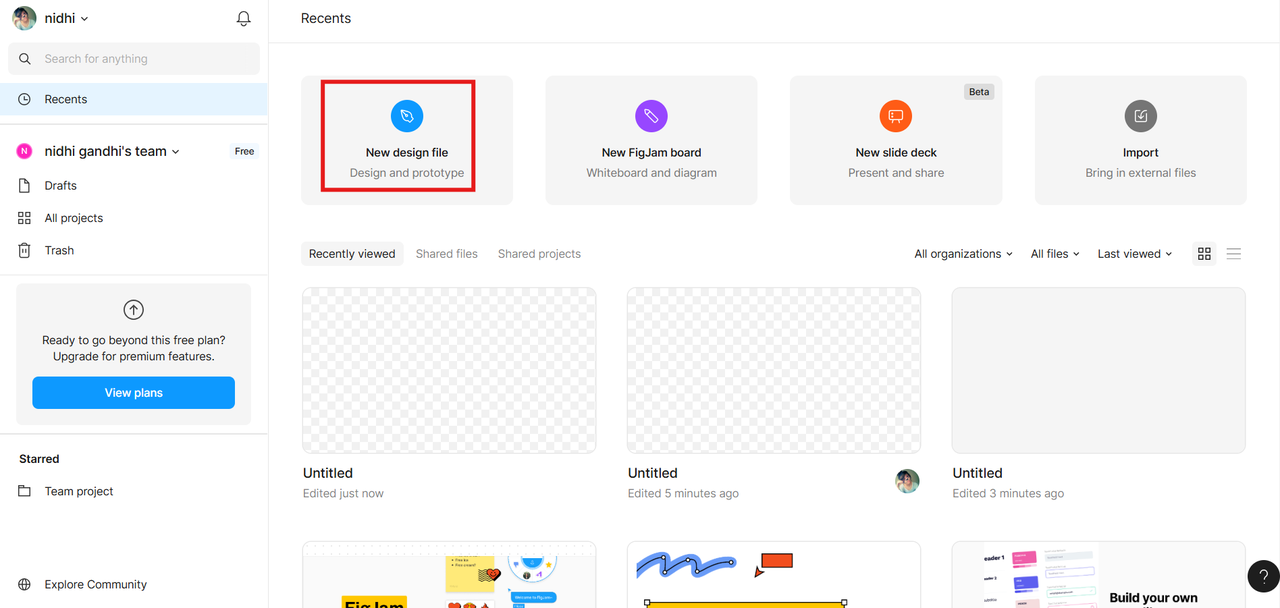This screenshot has width=1280, height=608.
Task: Switch to the Shared files tab
Action: tap(447, 254)
